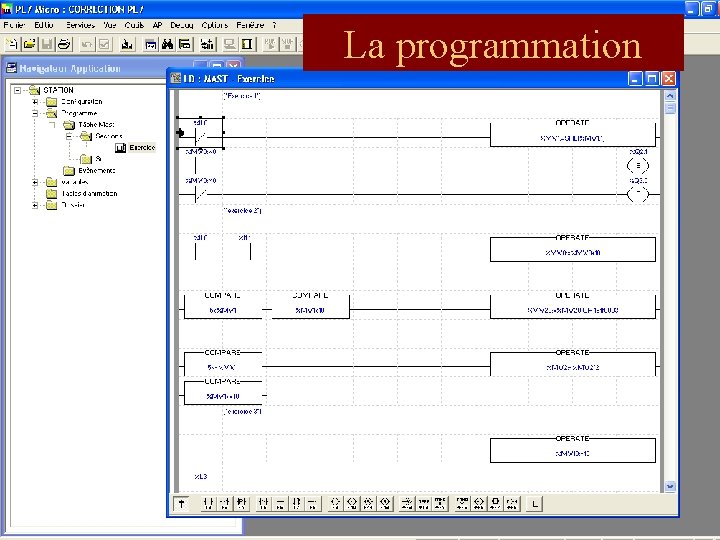Click scroll up arrow in ladder editor

pyautogui.click(x=670, y=96)
